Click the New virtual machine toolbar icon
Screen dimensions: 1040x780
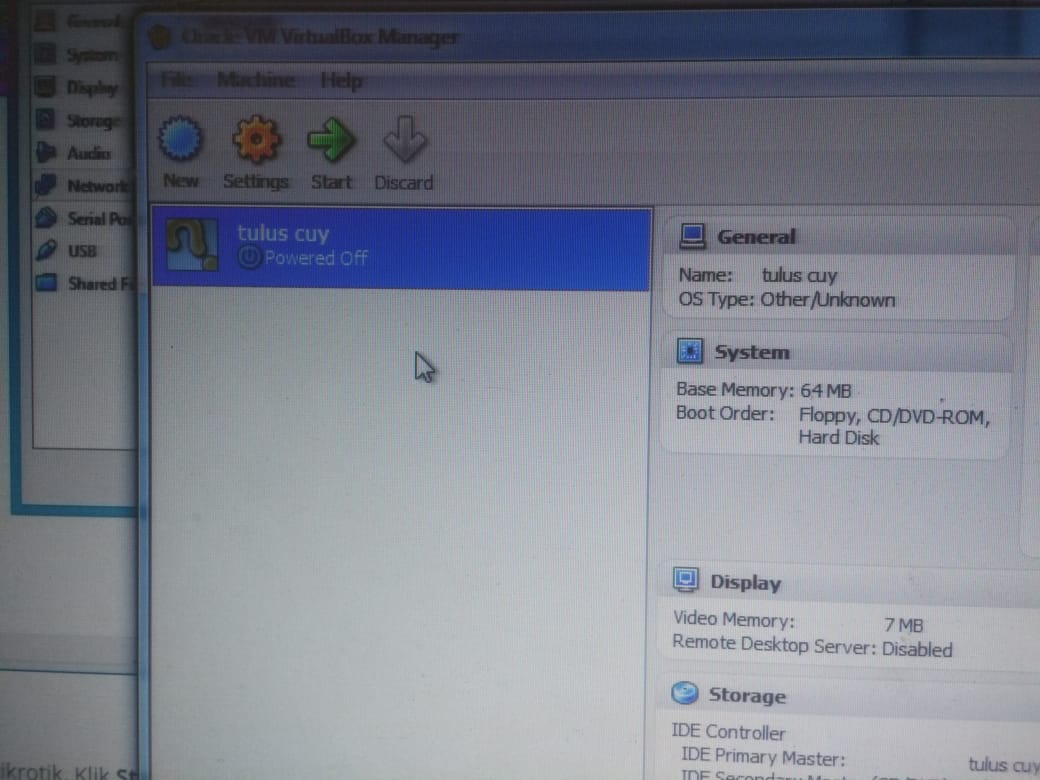click(x=180, y=139)
